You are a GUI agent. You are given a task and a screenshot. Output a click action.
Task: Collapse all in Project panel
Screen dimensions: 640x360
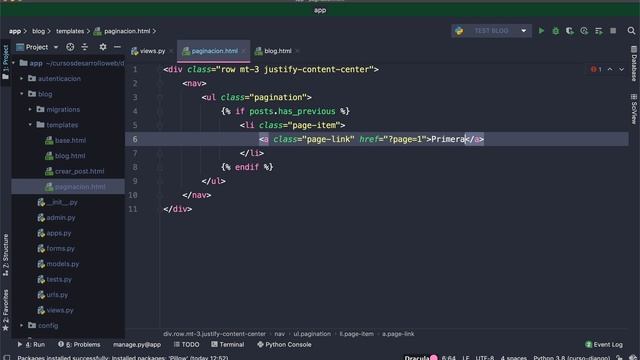tap(84, 47)
